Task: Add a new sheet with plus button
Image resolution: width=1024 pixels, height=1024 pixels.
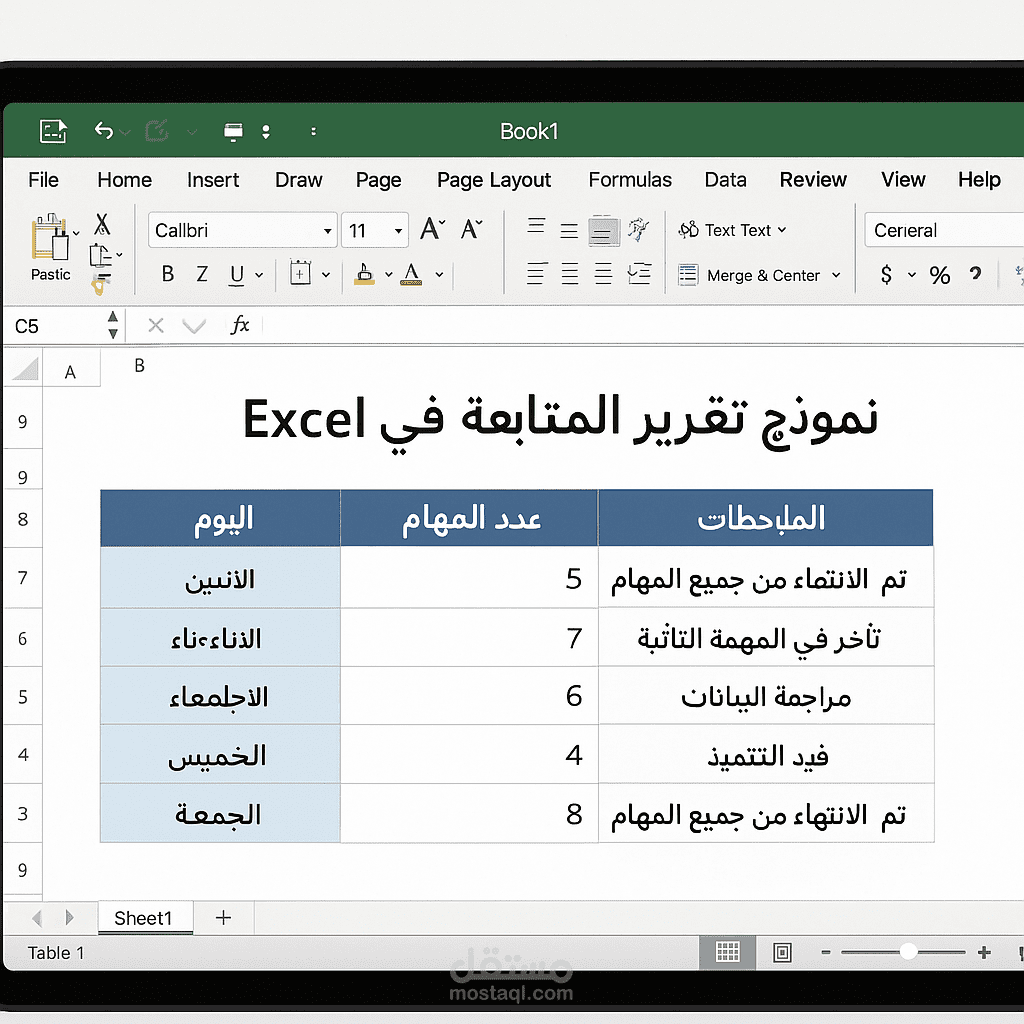Action: point(223,918)
